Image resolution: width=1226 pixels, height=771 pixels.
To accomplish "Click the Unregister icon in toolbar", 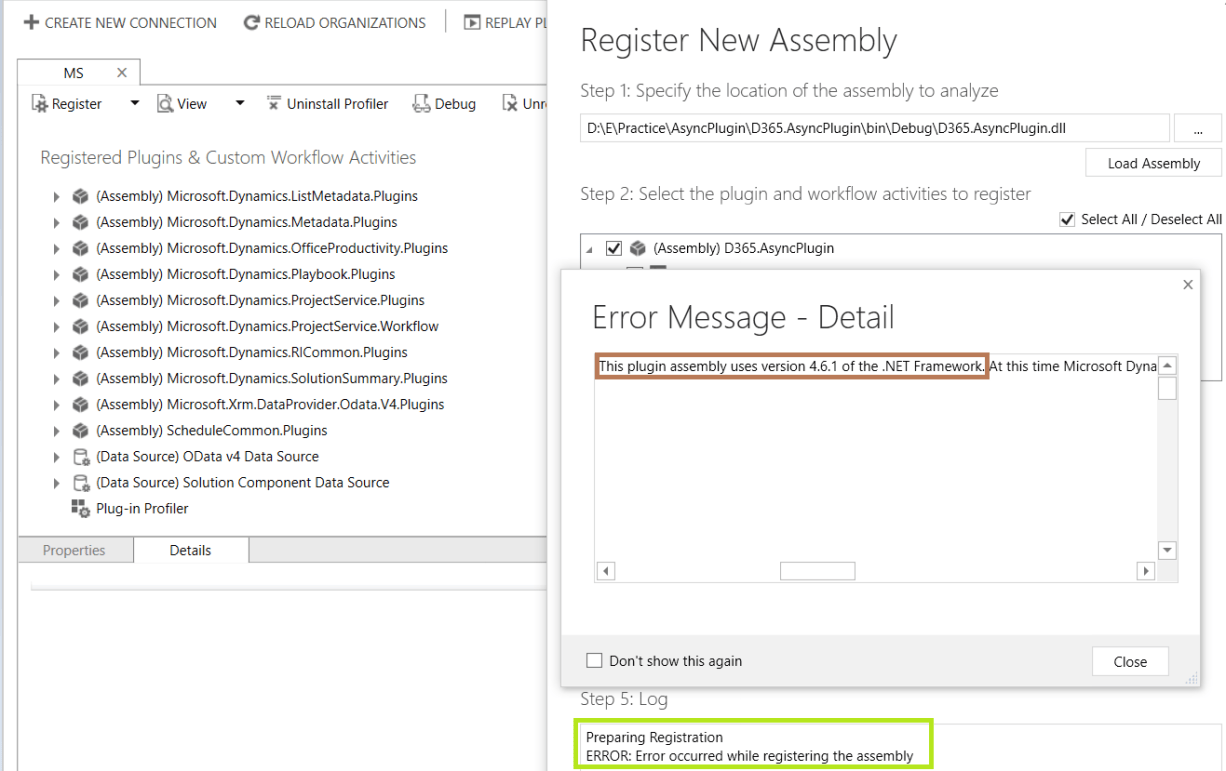I will pos(510,104).
